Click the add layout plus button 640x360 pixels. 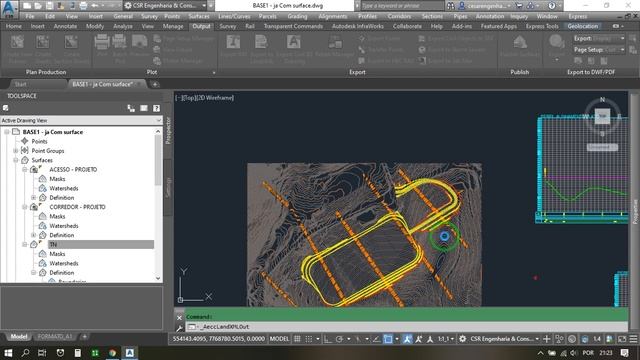[84, 337]
